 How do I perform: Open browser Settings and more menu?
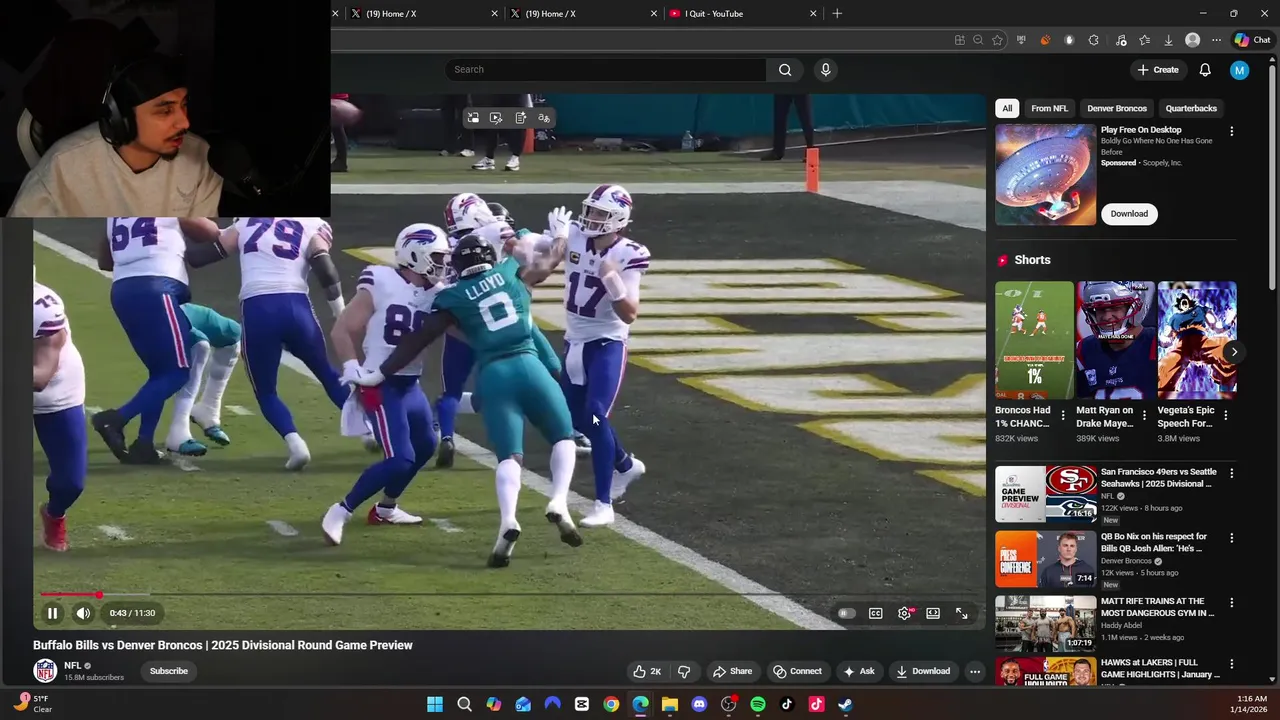[x=1216, y=40]
